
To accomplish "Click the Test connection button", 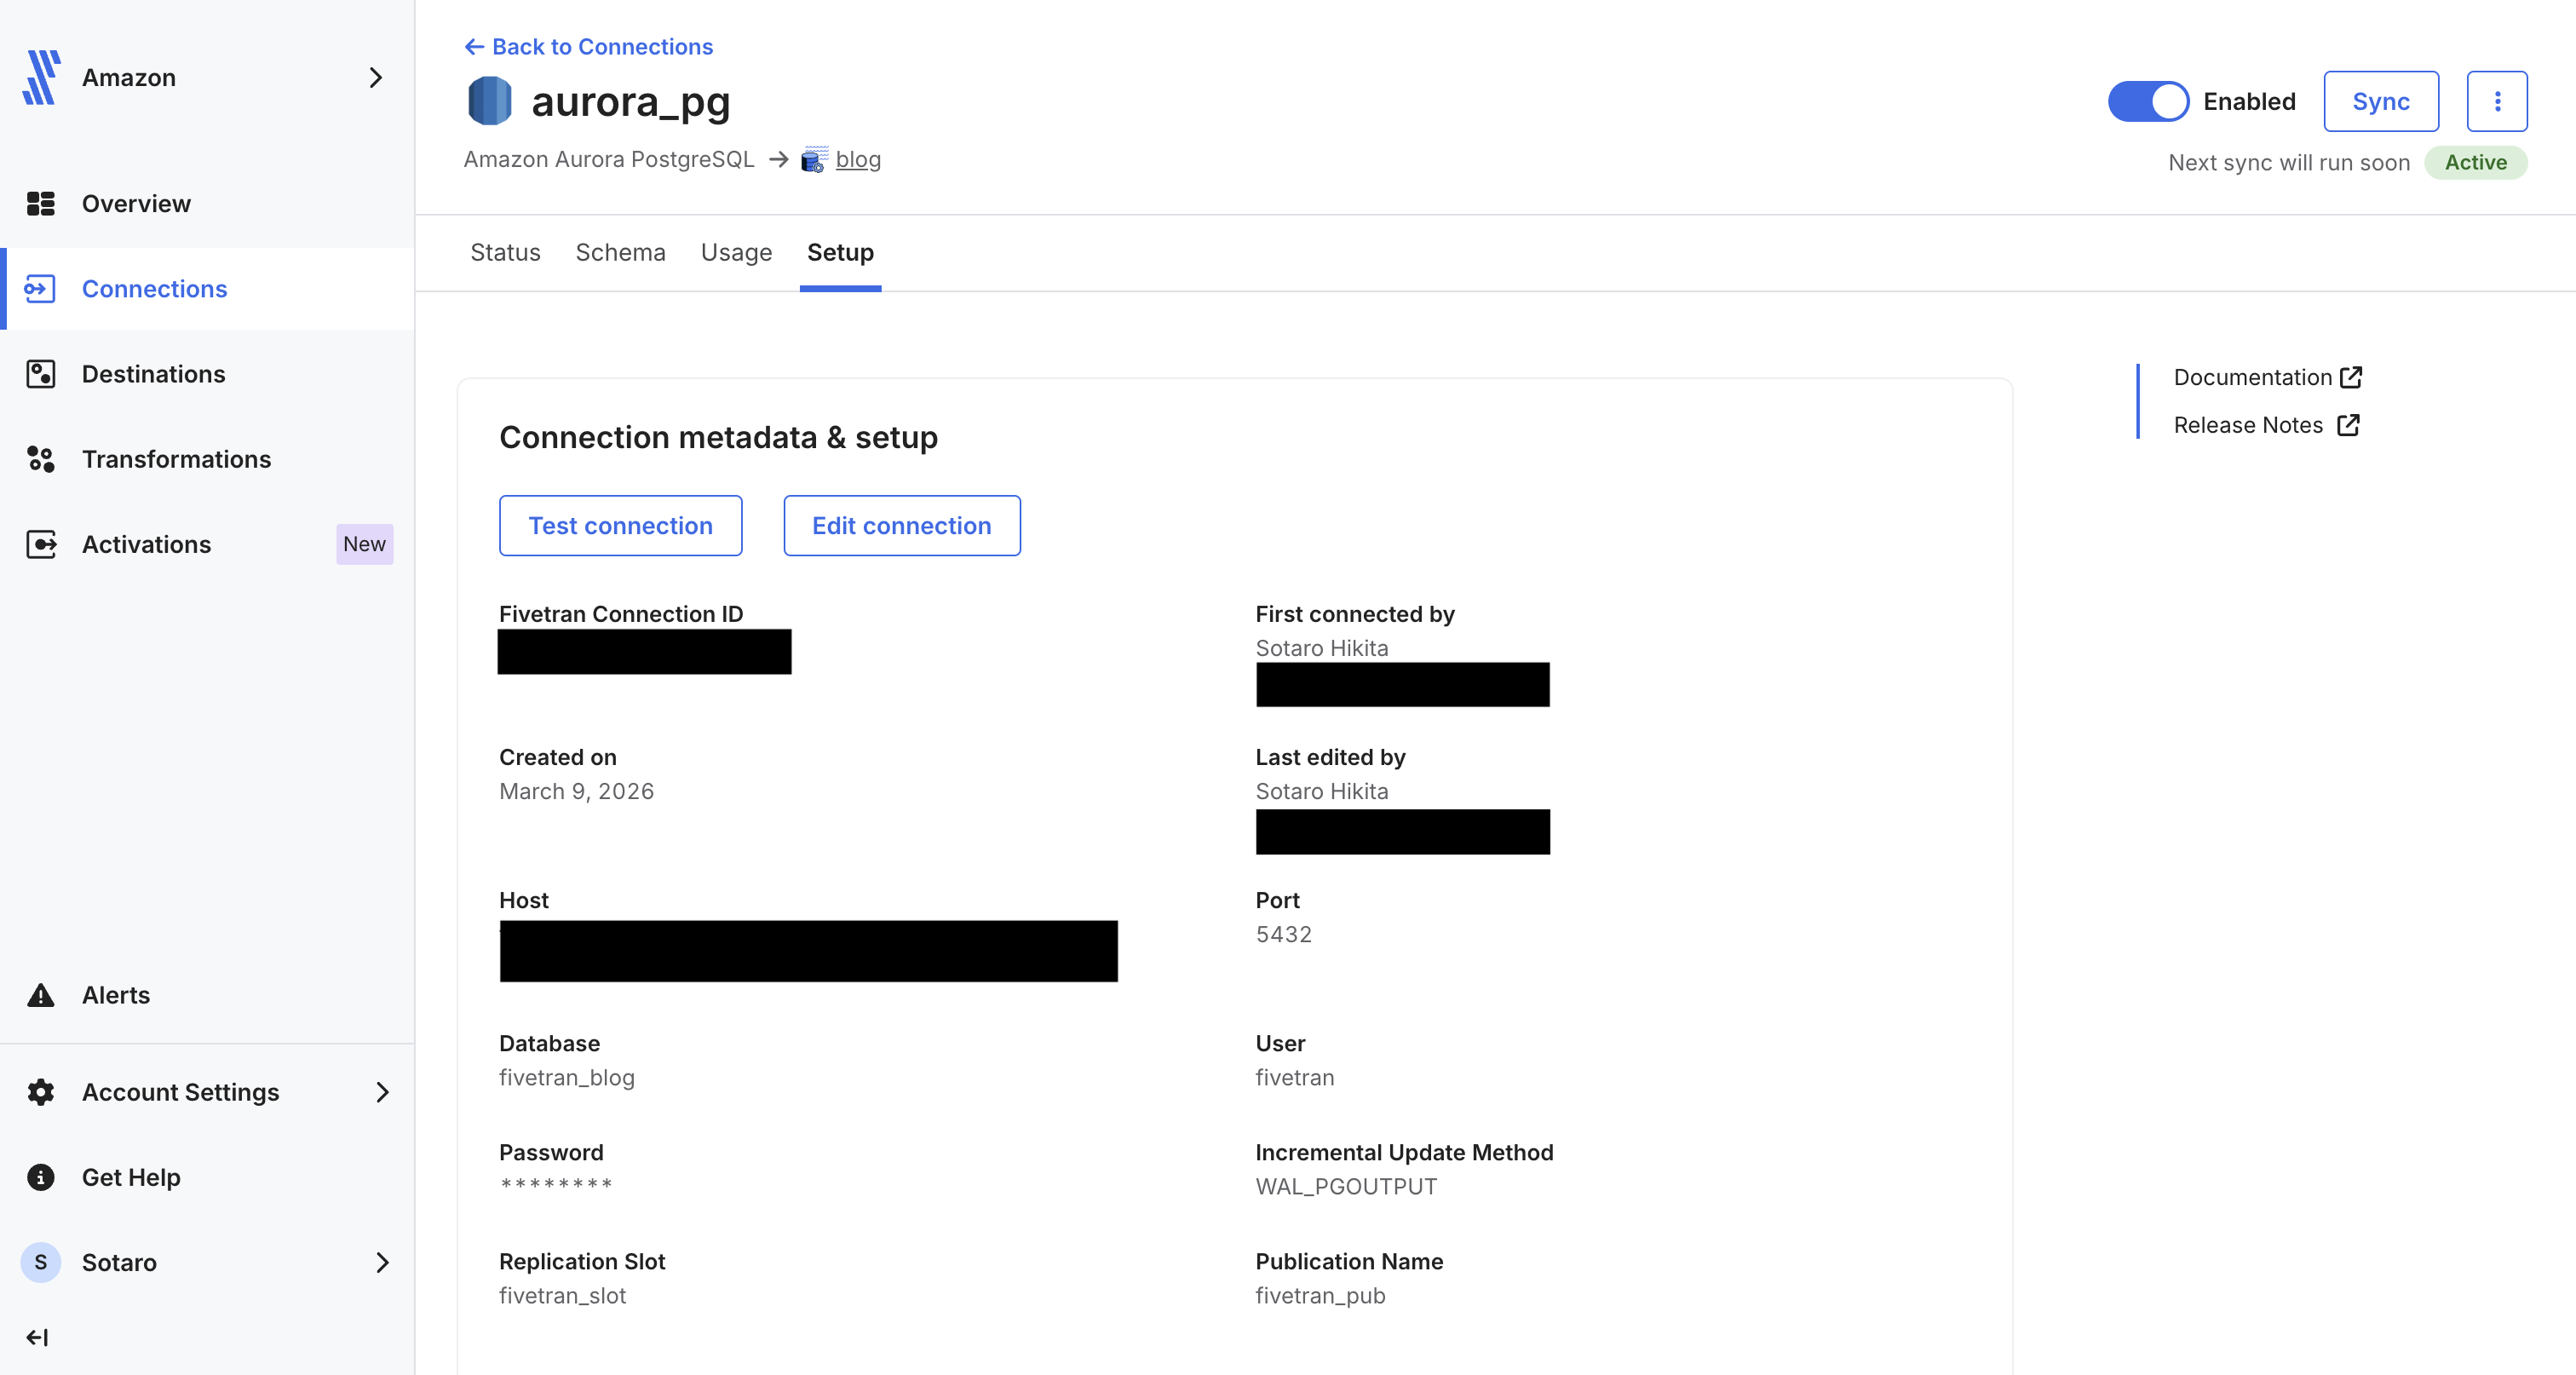I will (x=620, y=525).
